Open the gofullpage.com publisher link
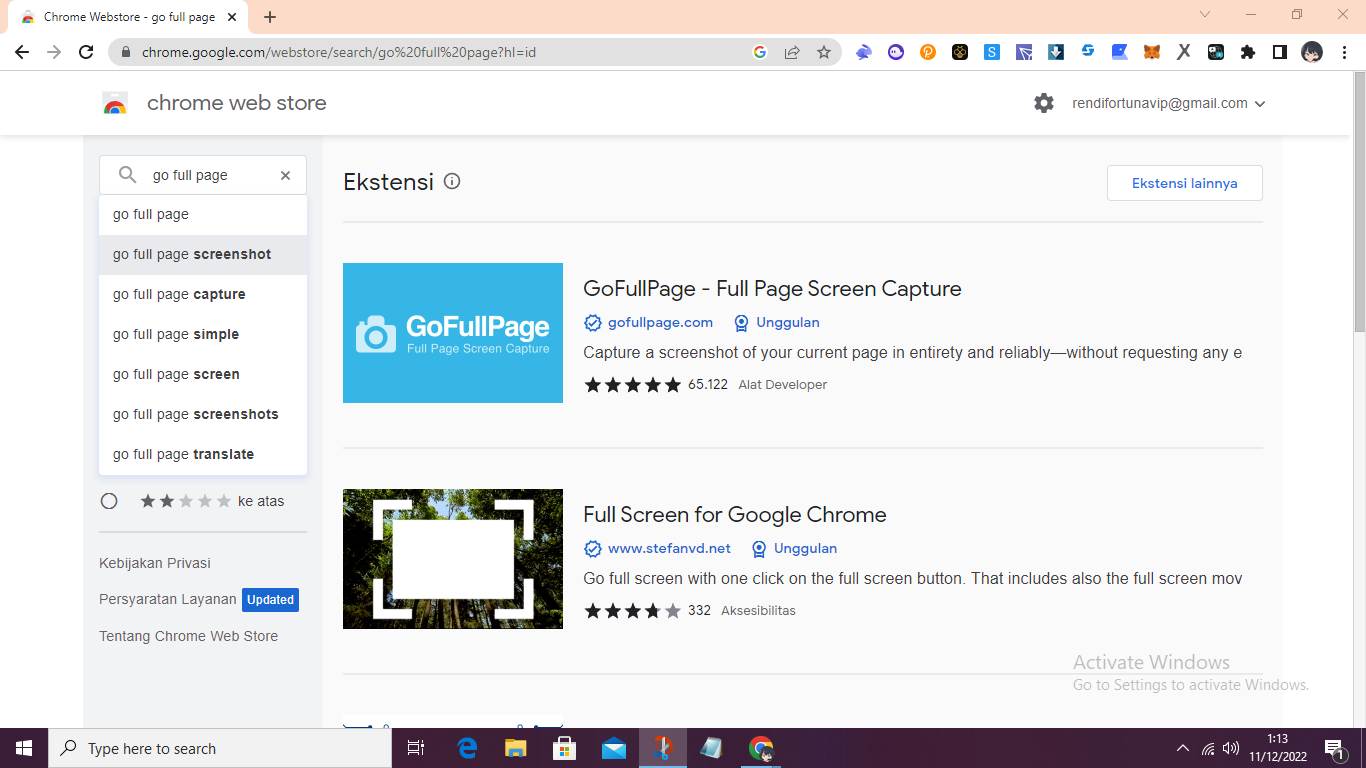 pyautogui.click(x=660, y=322)
